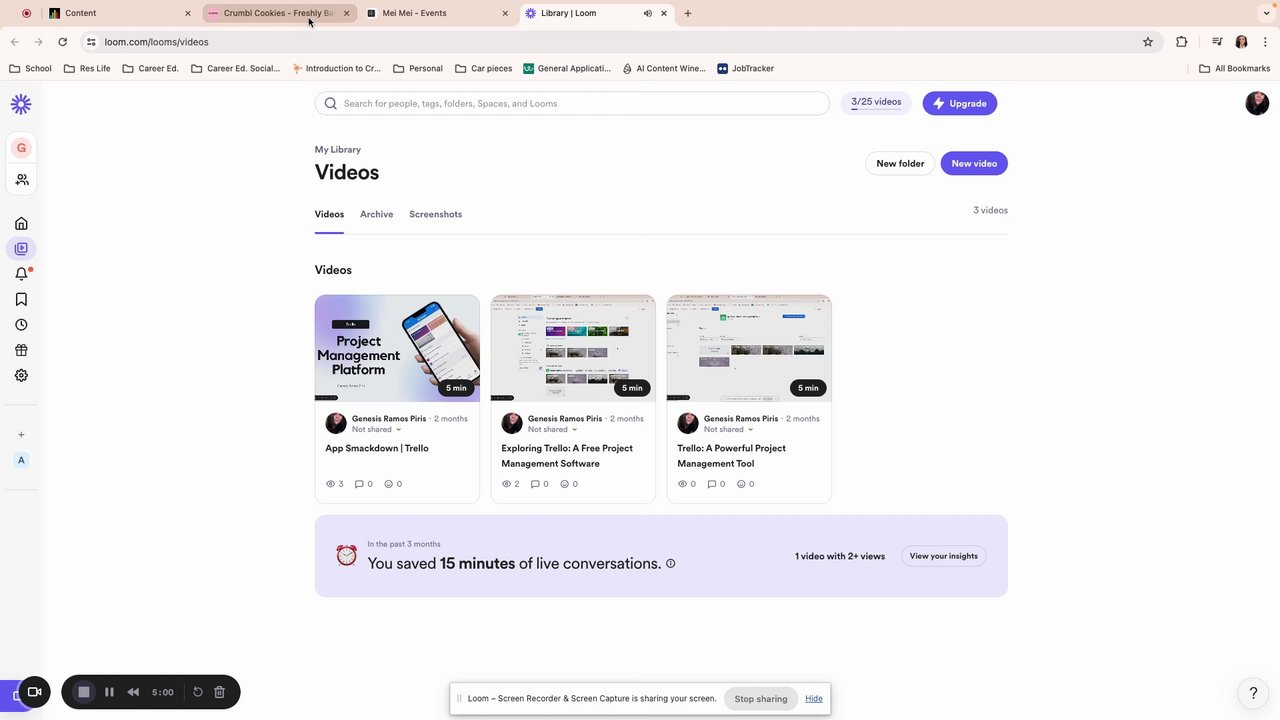Click the plus icon in Loom sidebar
Viewport: 1280px width, 720px height.
pyautogui.click(x=21, y=435)
